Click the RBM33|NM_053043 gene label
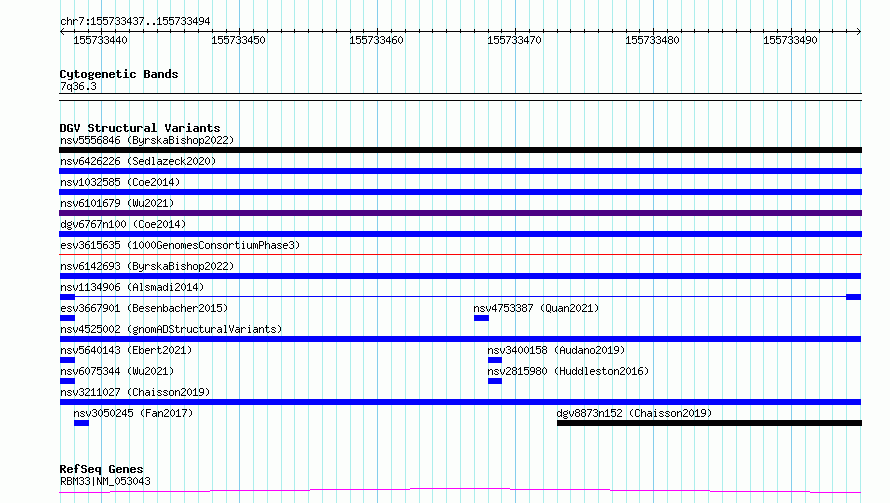The height and width of the screenshot is (503, 890). click(x=105, y=481)
